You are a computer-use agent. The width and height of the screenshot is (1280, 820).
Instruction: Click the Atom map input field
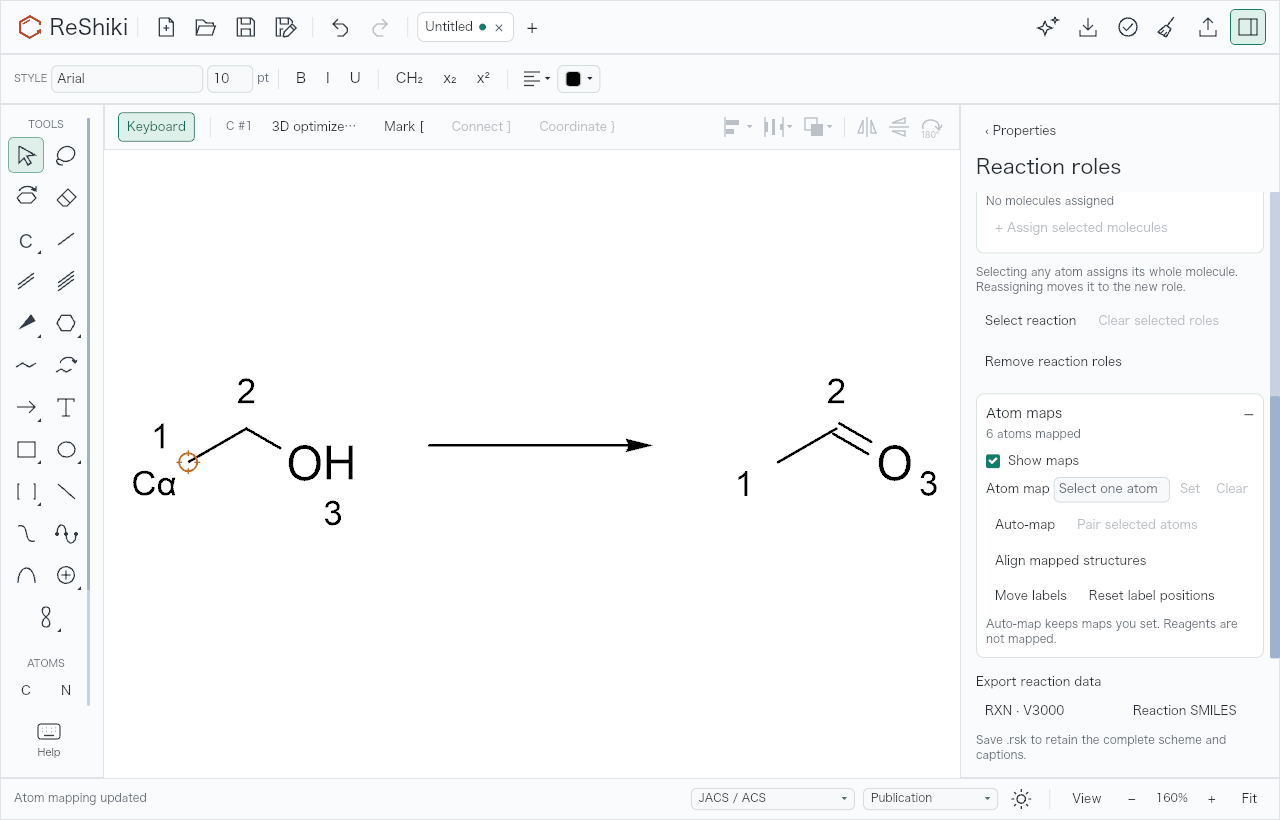(x=1111, y=489)
